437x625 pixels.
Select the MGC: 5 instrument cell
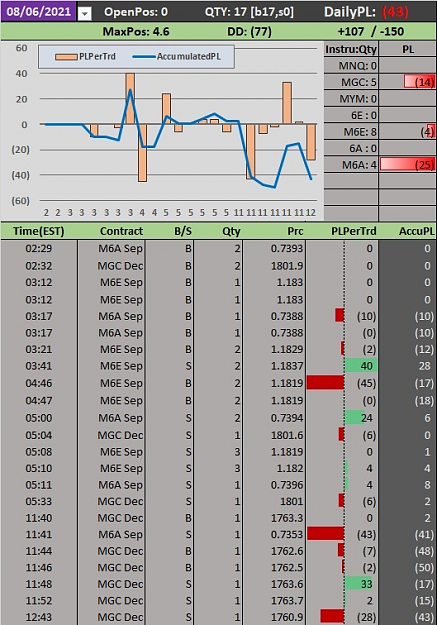tap(351, 82)
